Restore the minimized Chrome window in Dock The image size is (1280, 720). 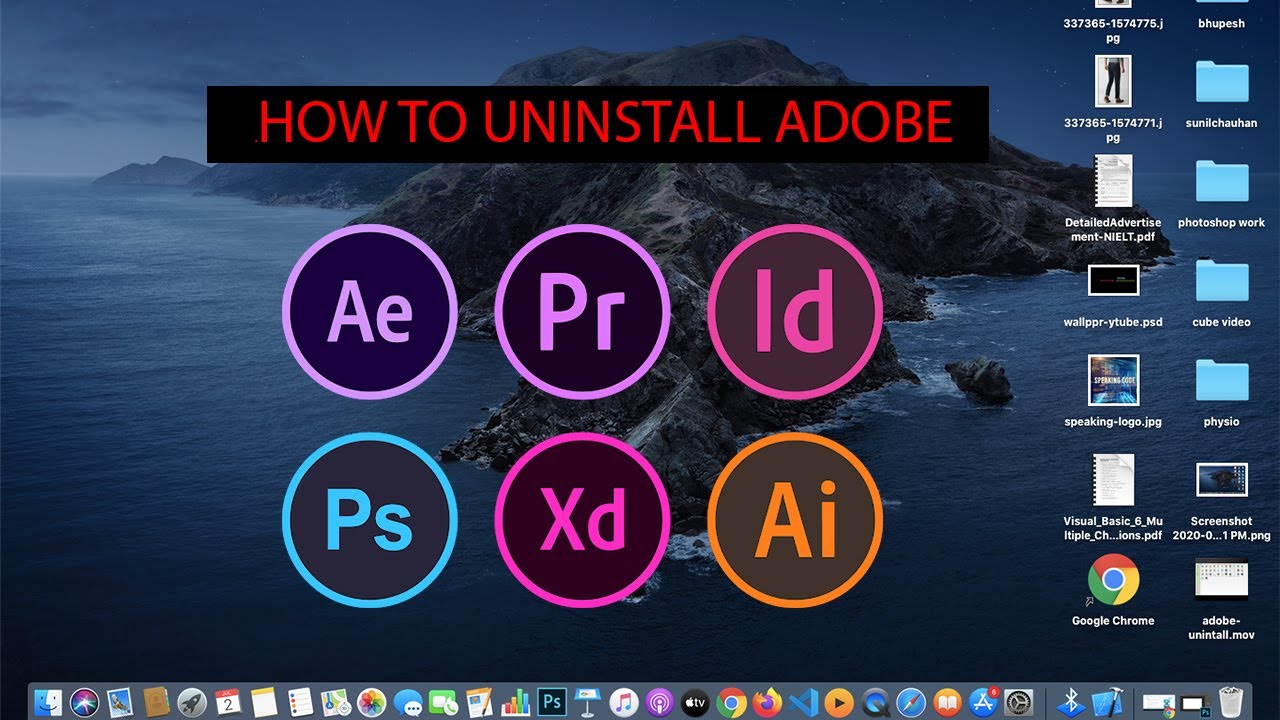point(1159,703)
